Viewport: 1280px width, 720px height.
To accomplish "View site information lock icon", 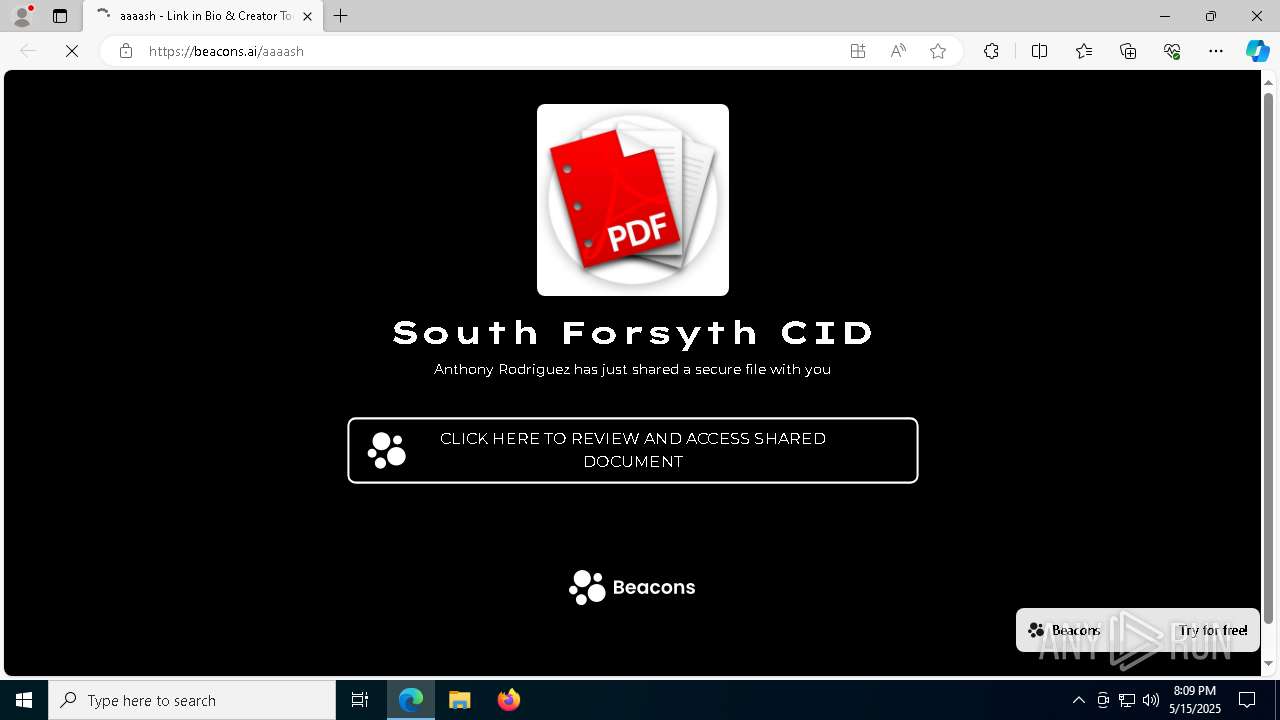I will pyautogui.click(x=126, y=51).
